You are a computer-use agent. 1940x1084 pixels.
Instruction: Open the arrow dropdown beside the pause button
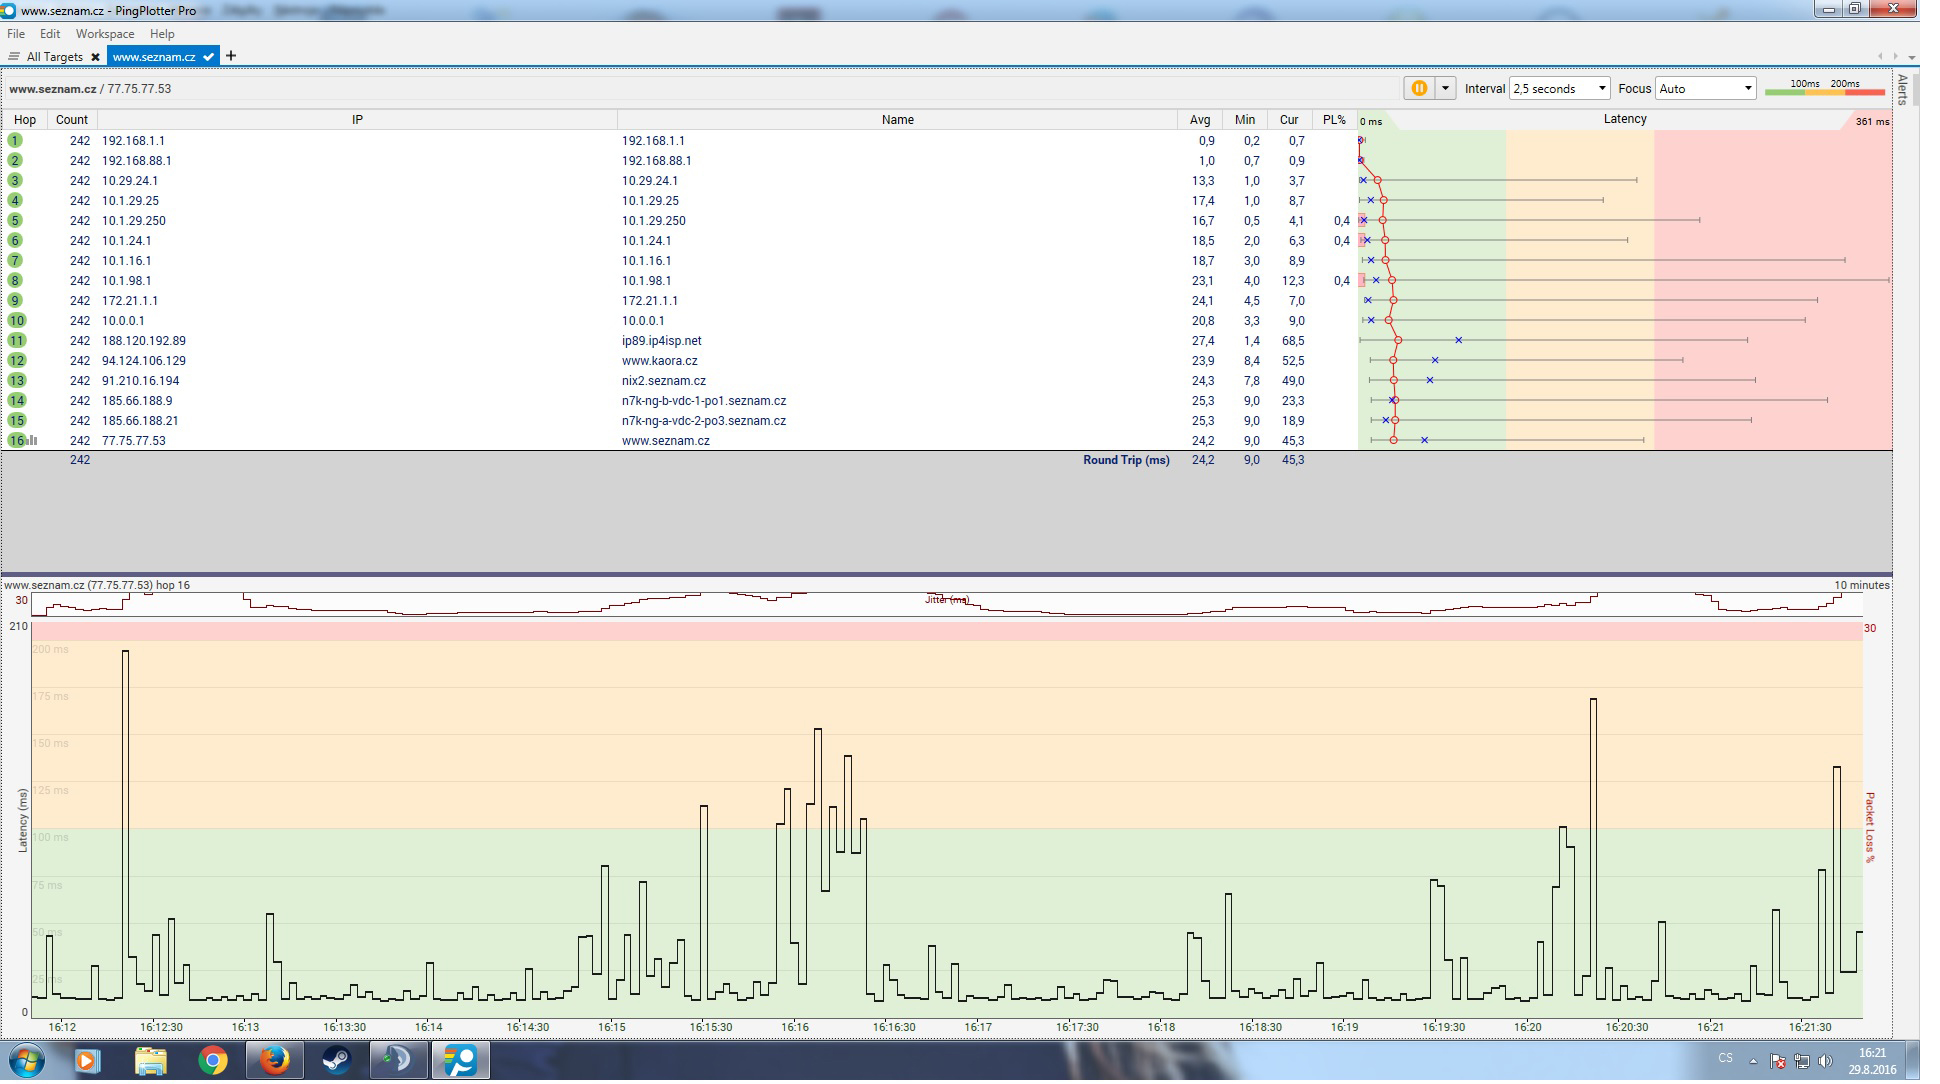click(x=1445, y=89)
